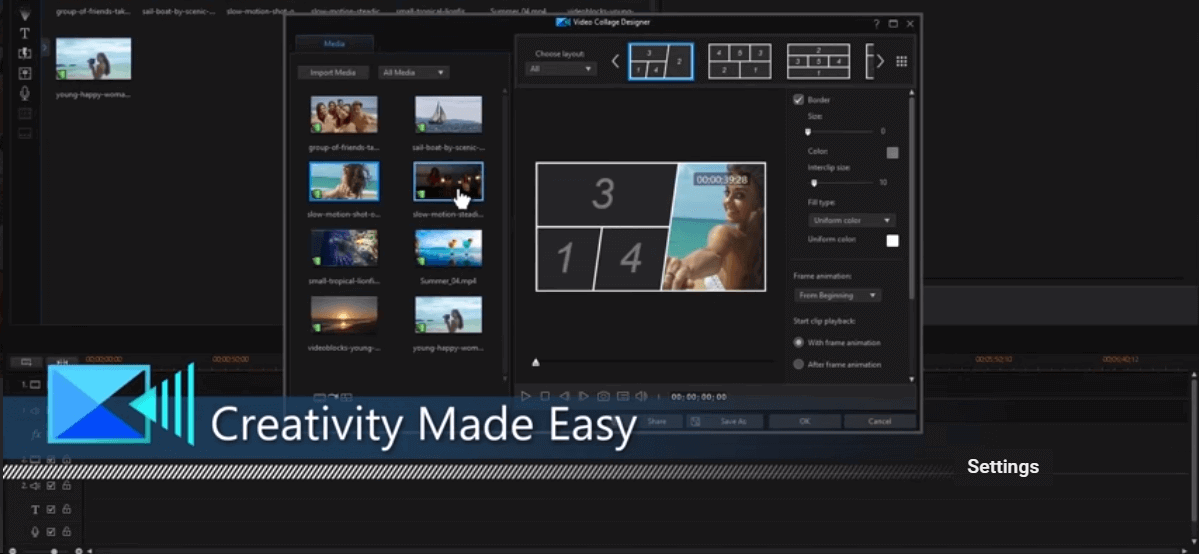Click the Cancel button
Image resolution: width=1199 pixels, height=554 pixels.
point(880,422)
